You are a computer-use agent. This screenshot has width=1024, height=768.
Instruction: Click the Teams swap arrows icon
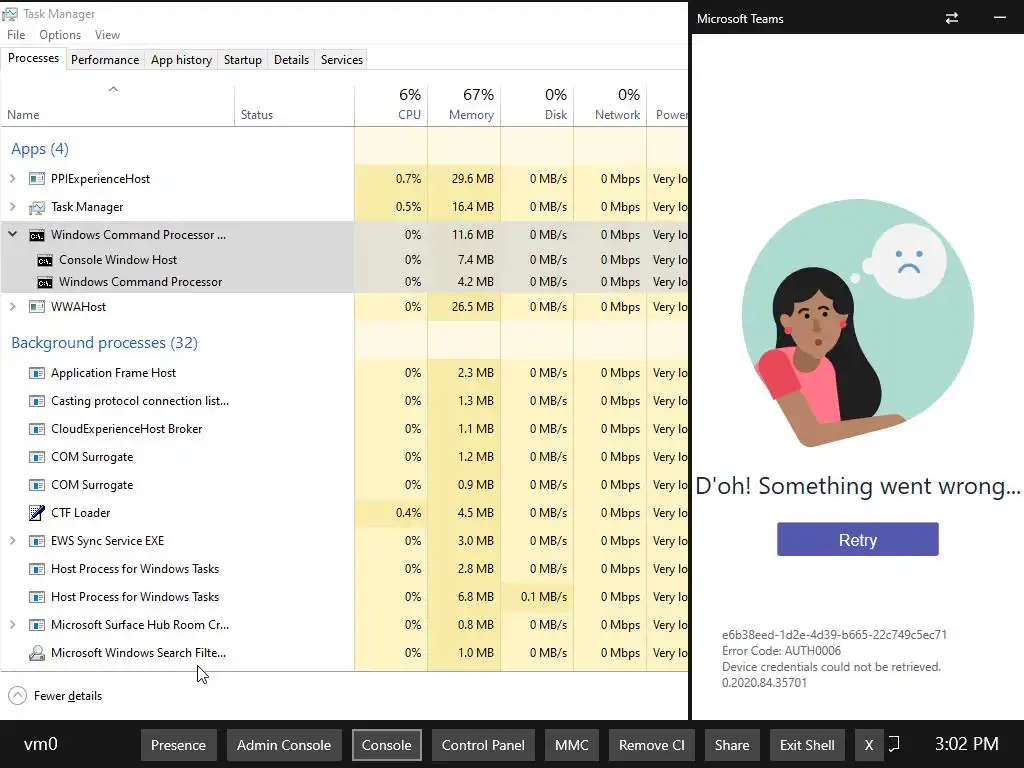[x=952, y=18]
